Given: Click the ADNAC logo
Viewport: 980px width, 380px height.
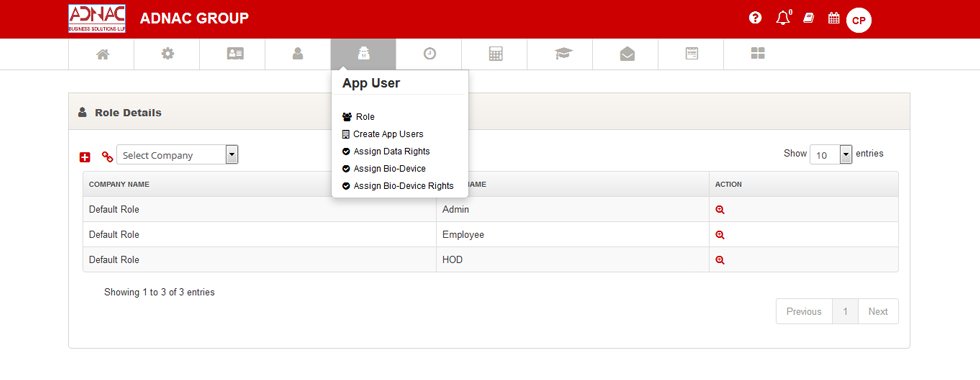Looking at the screenshot, I should tap(97, 19).
